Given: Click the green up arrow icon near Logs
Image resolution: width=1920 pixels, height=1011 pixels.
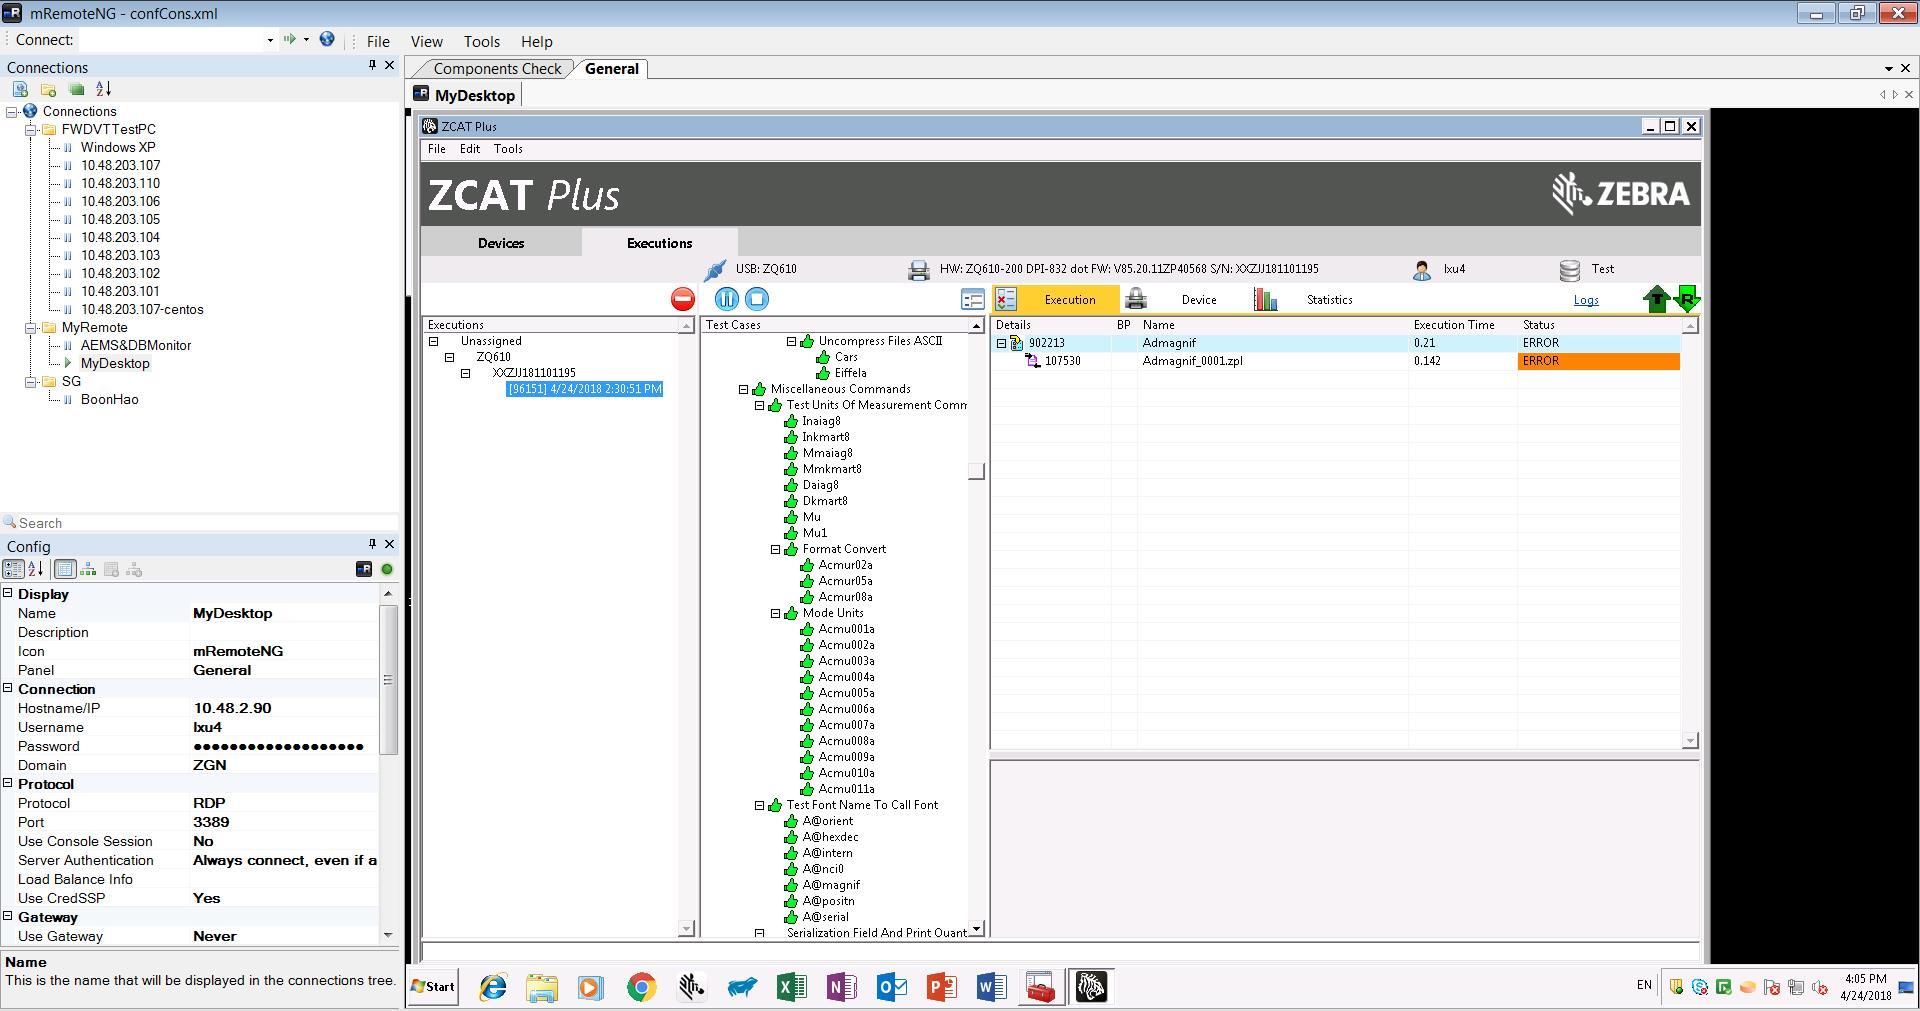Looking at the screenshot, I should [x=1656, y=299].
